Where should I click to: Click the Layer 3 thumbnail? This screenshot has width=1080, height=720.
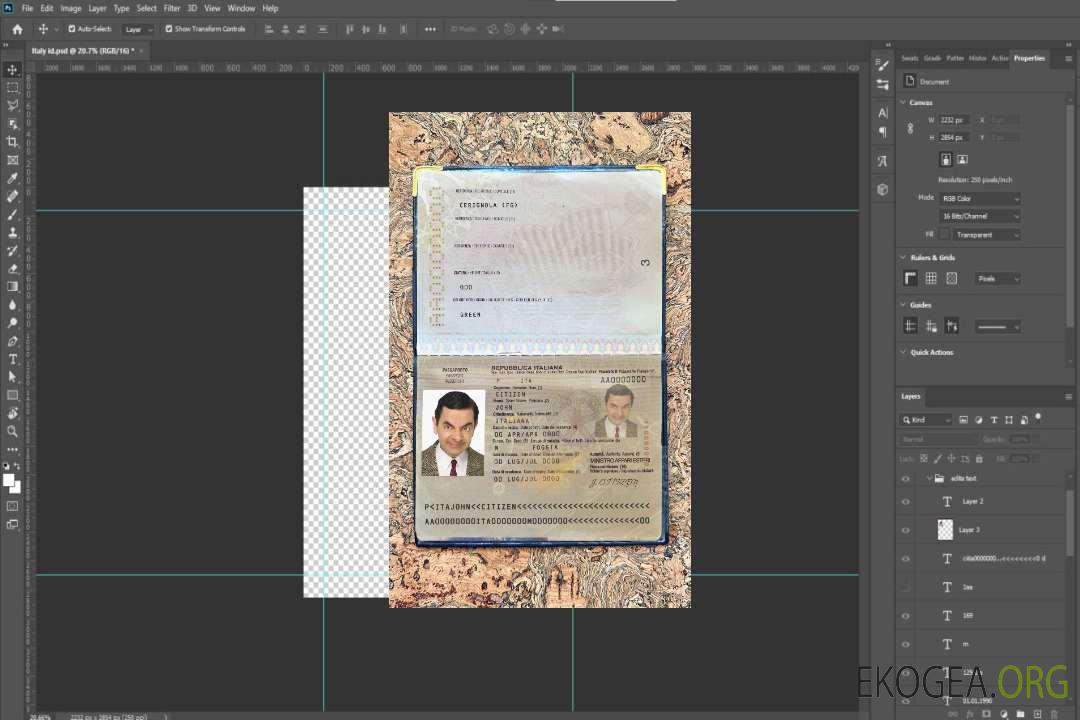click(945, 530)
